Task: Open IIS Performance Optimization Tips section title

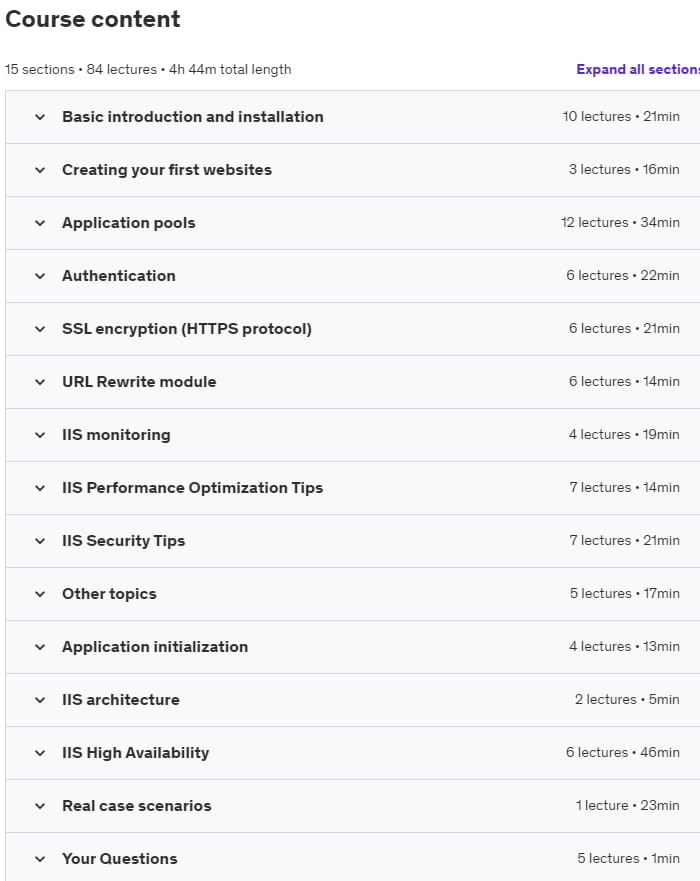Action: pyautogui.click(x=192, y=488)
